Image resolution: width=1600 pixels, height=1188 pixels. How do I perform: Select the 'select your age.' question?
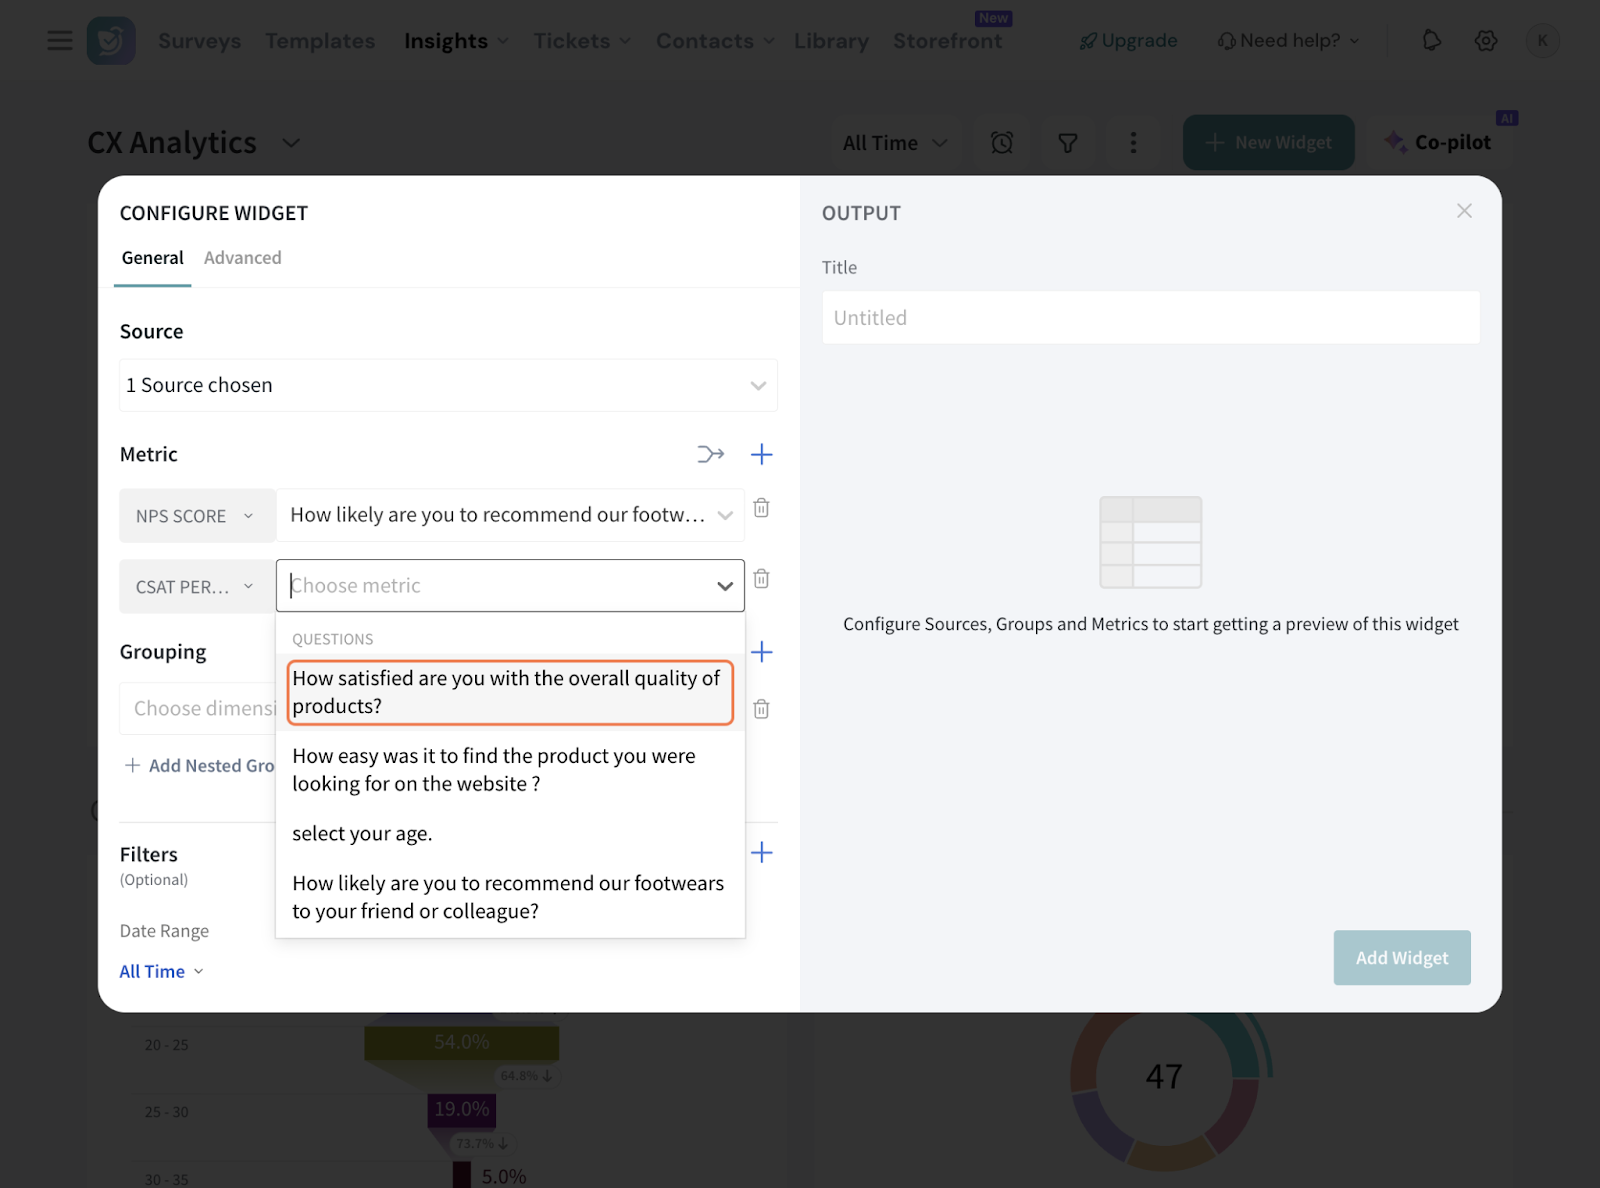point(362,834)
